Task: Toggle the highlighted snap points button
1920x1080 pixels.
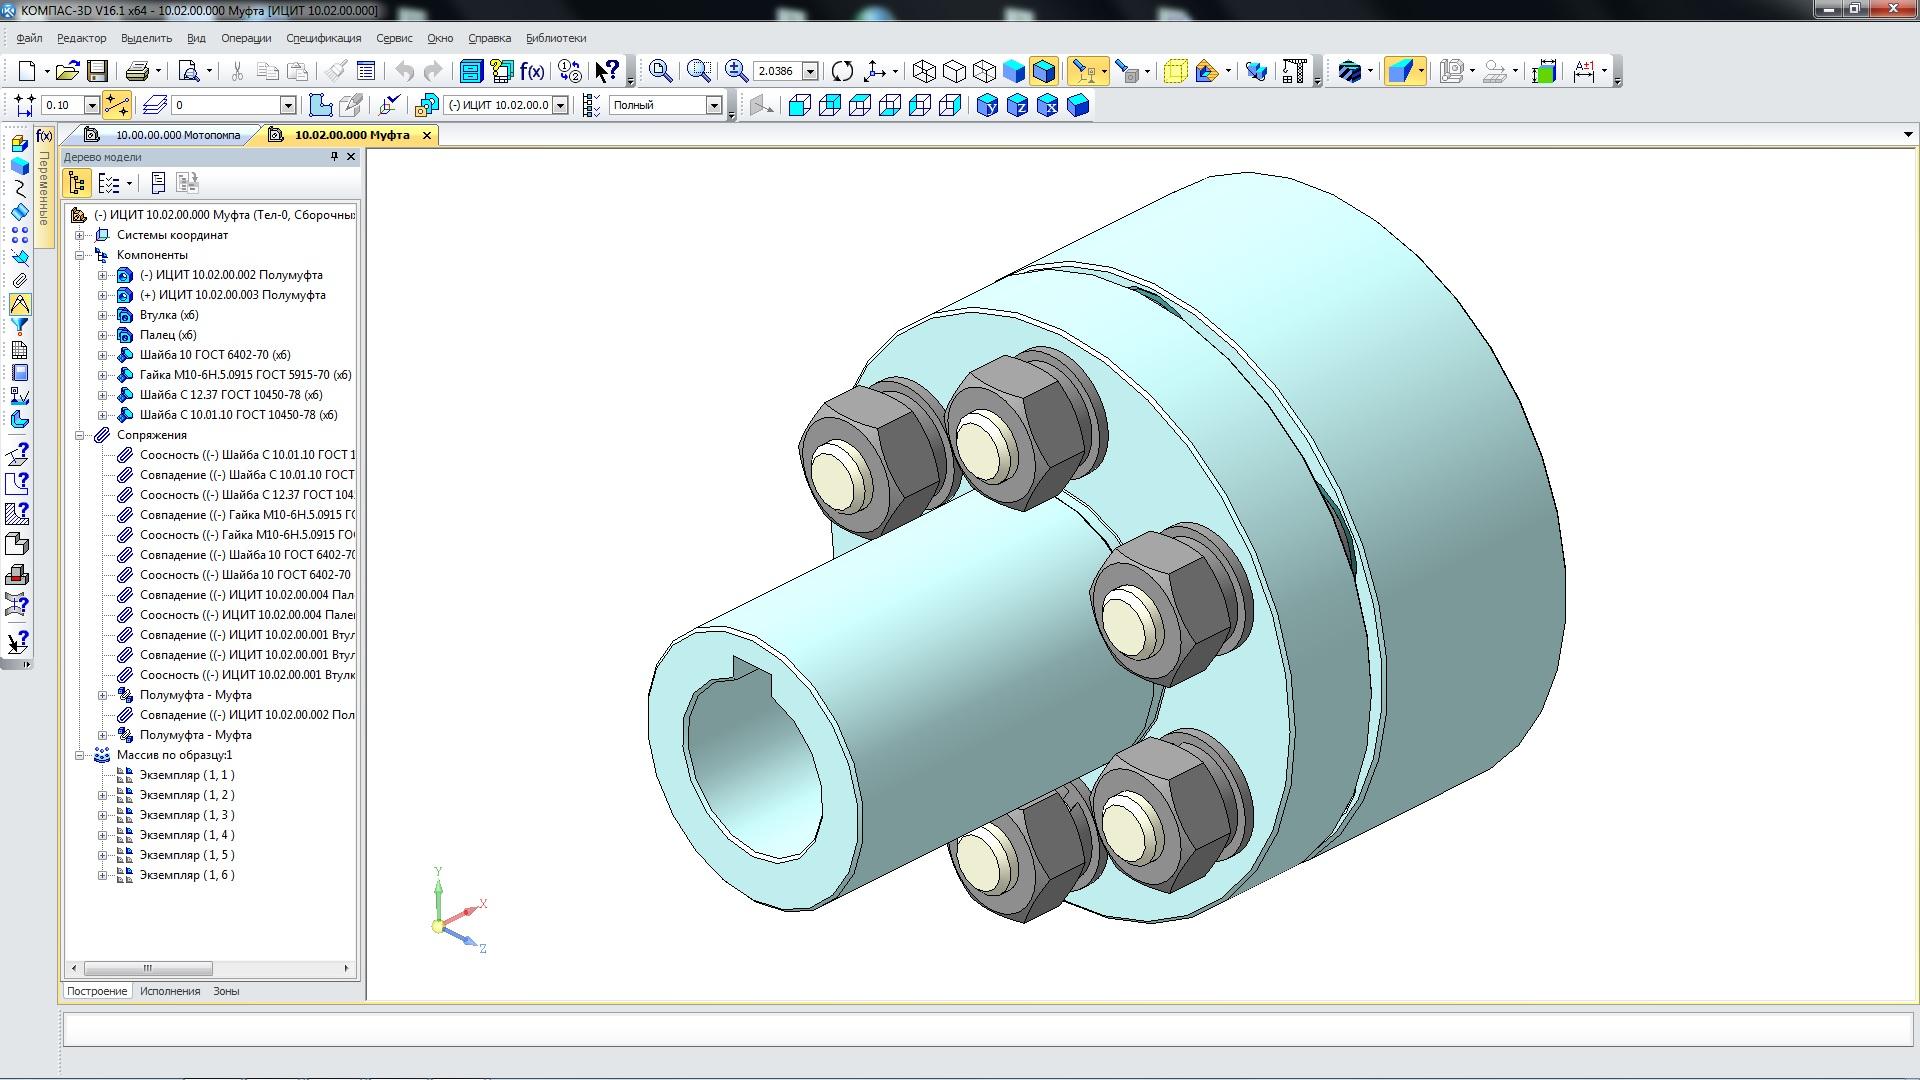Action: coord(116,105)
